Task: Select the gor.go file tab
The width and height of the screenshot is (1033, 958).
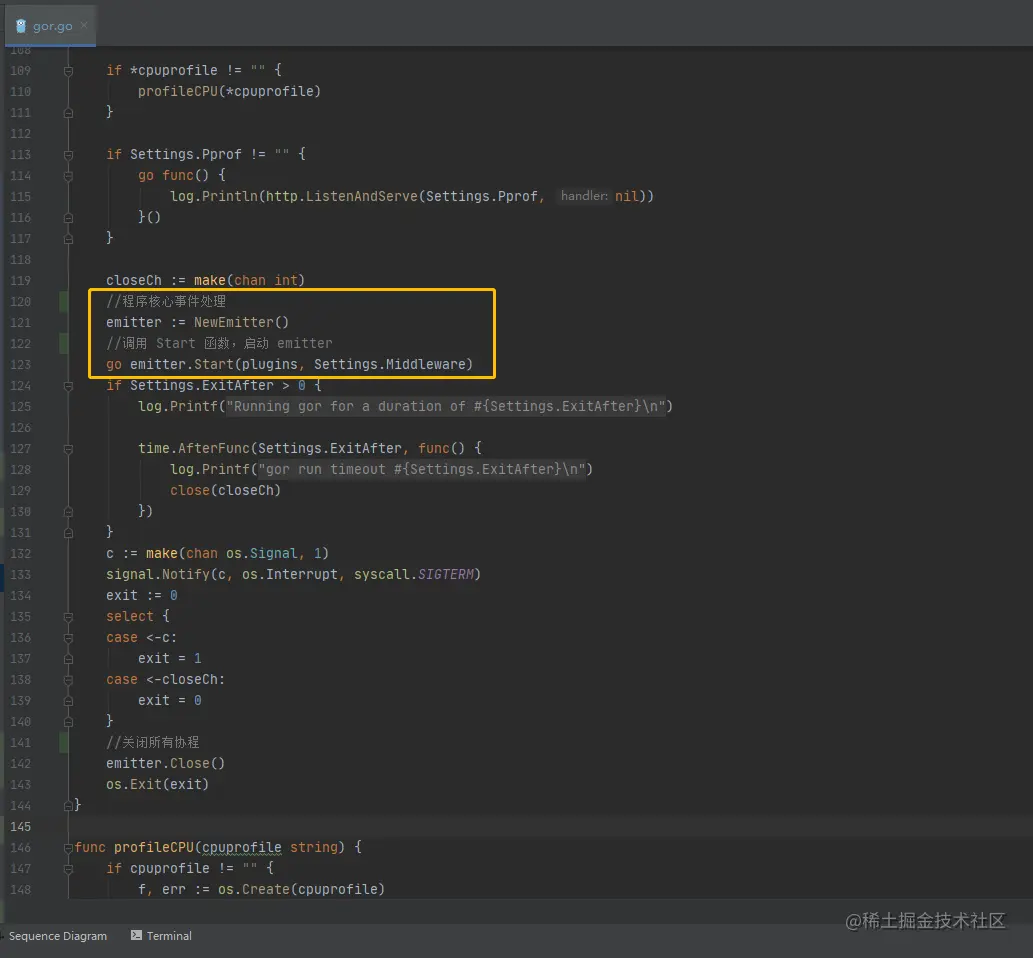Action: 51,26
